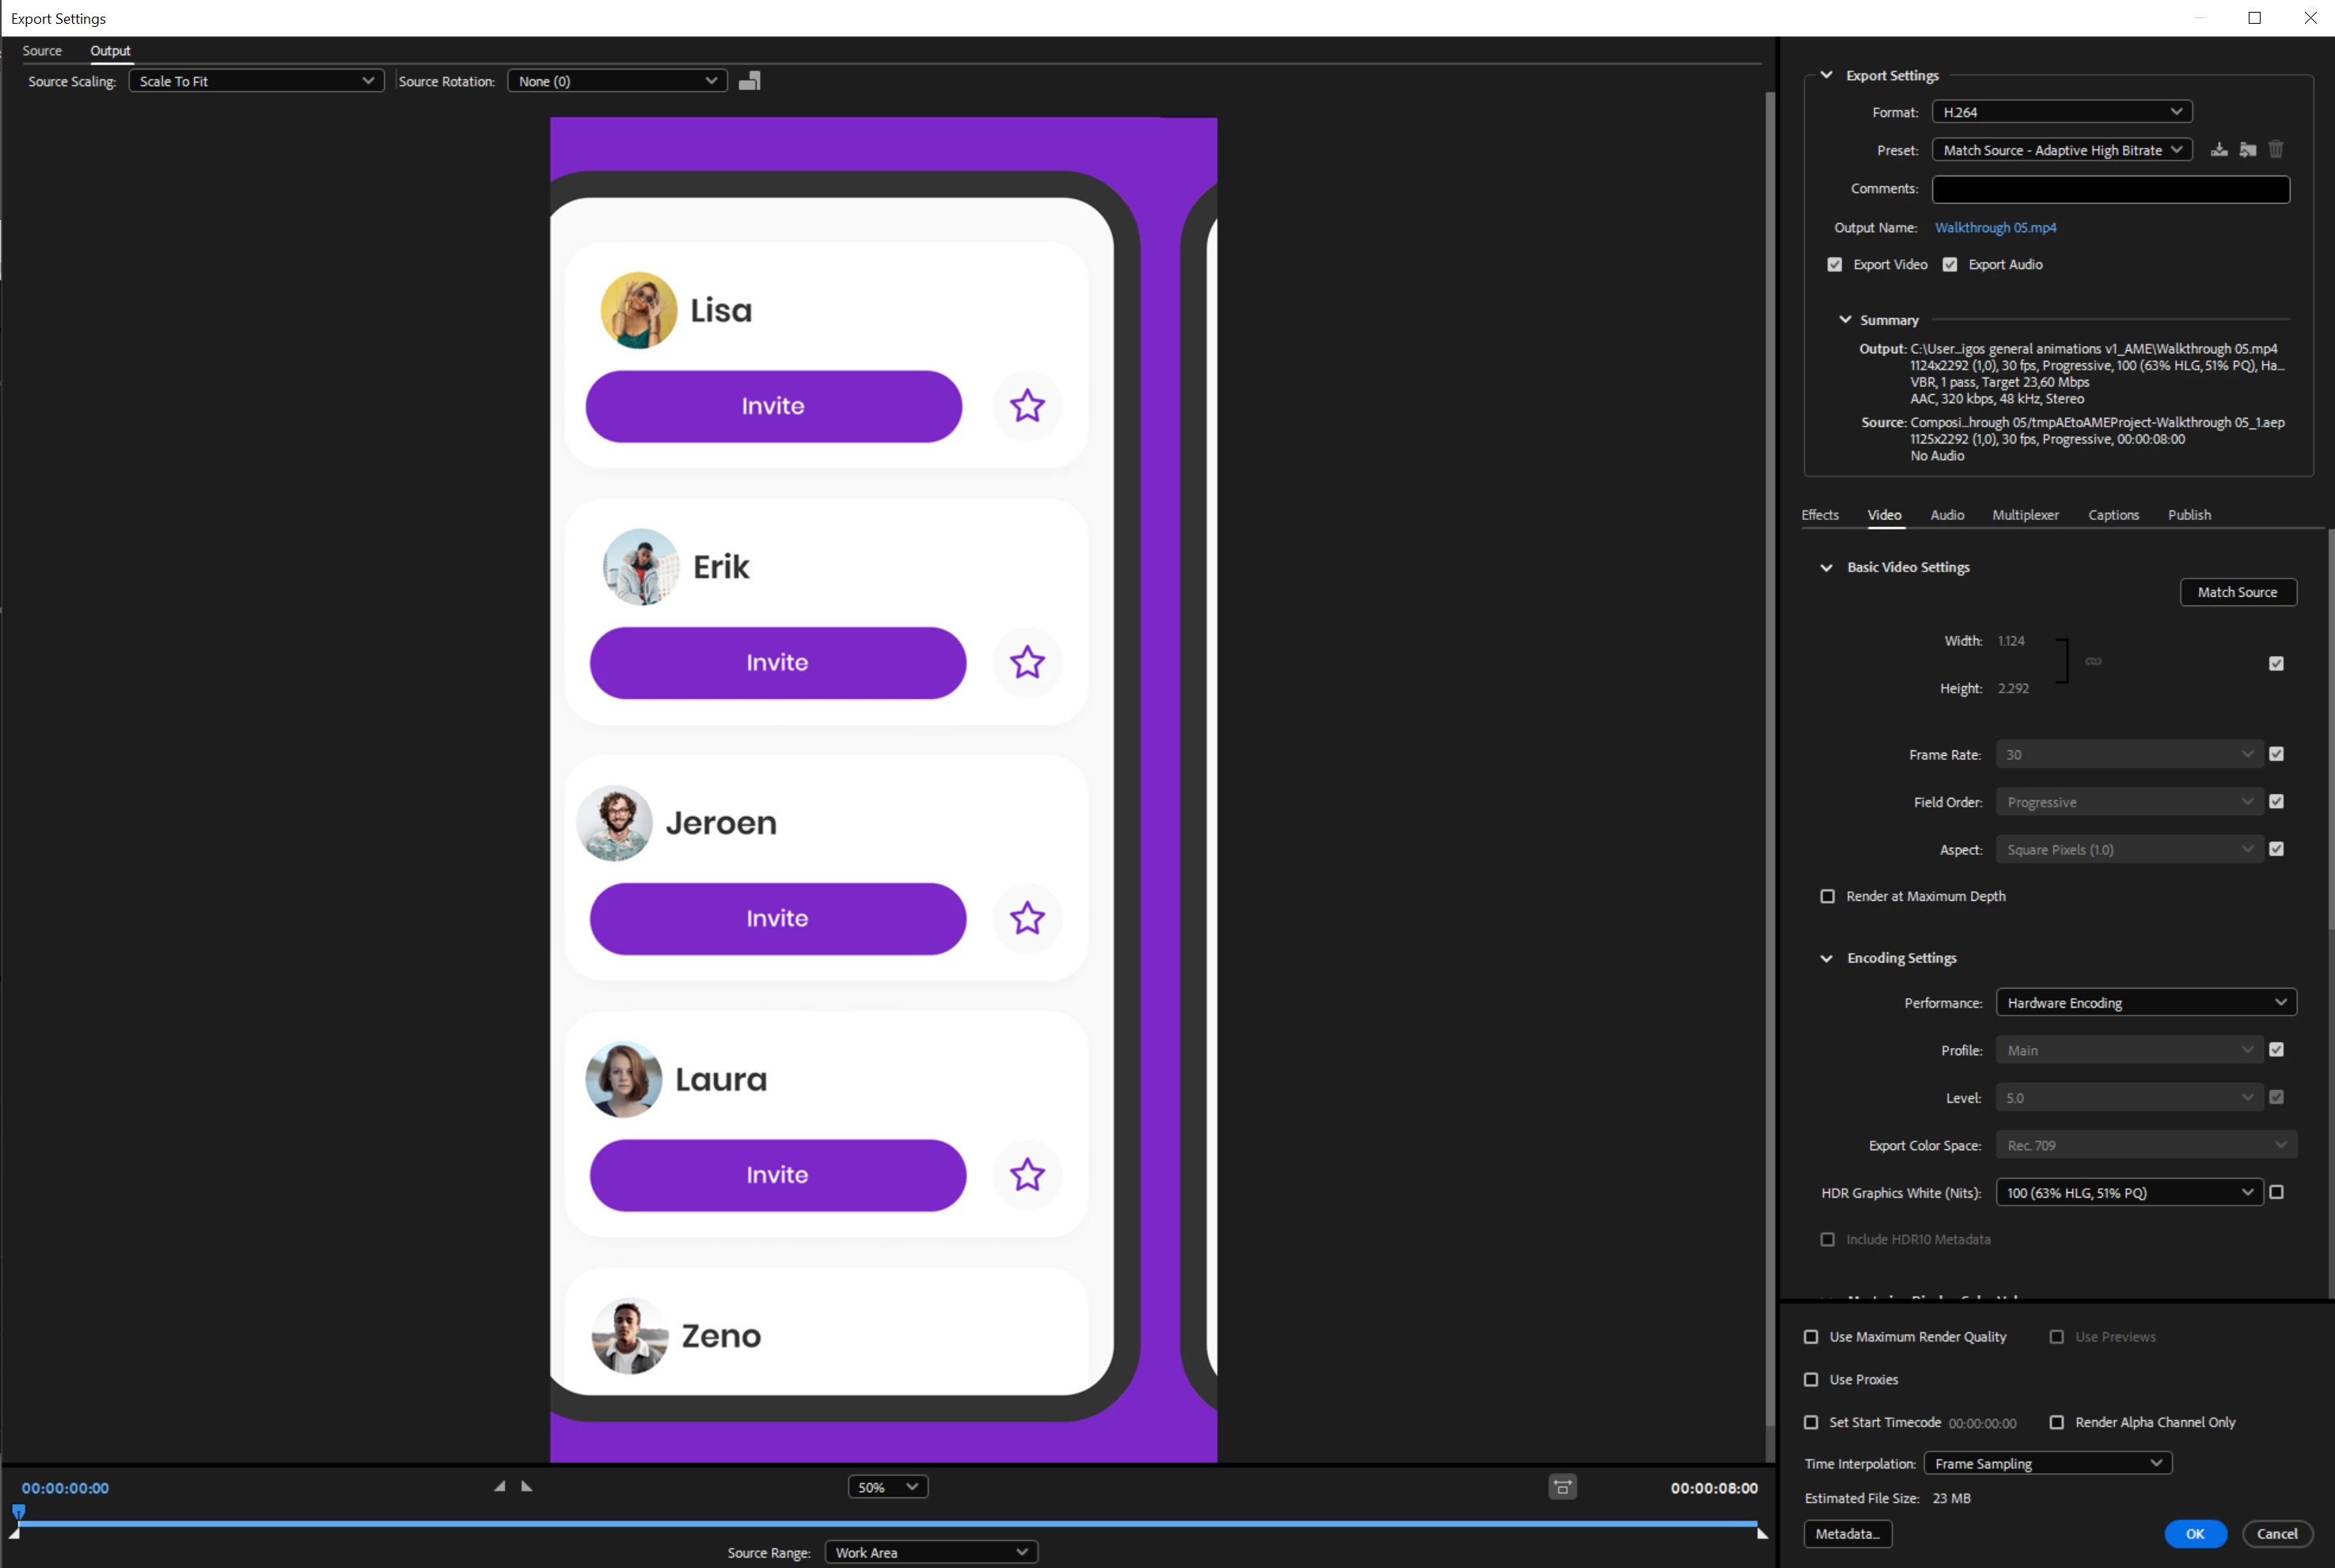Image resolution: width=2335 pixels, height=1568 pixels.
Task: Click the Delete Preset trash icon
Action: (2276, 150)
